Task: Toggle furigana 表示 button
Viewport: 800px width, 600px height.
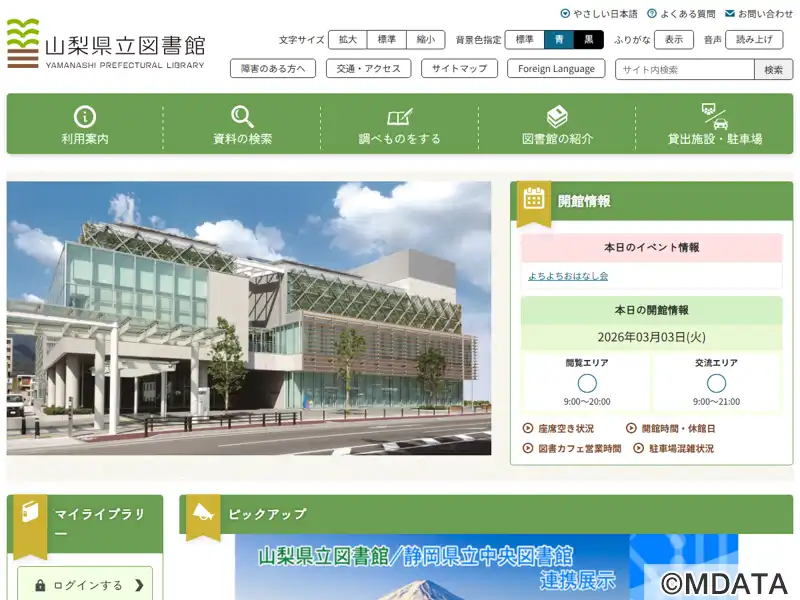Action: click(673, 40)
